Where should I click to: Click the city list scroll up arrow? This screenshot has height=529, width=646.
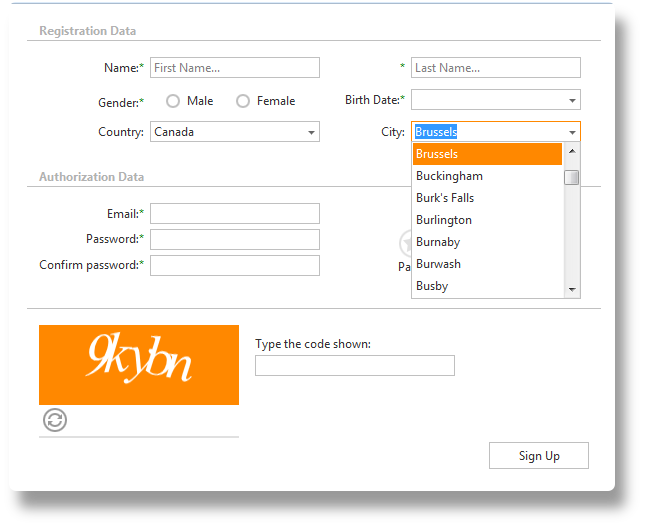tap(572, 151)
